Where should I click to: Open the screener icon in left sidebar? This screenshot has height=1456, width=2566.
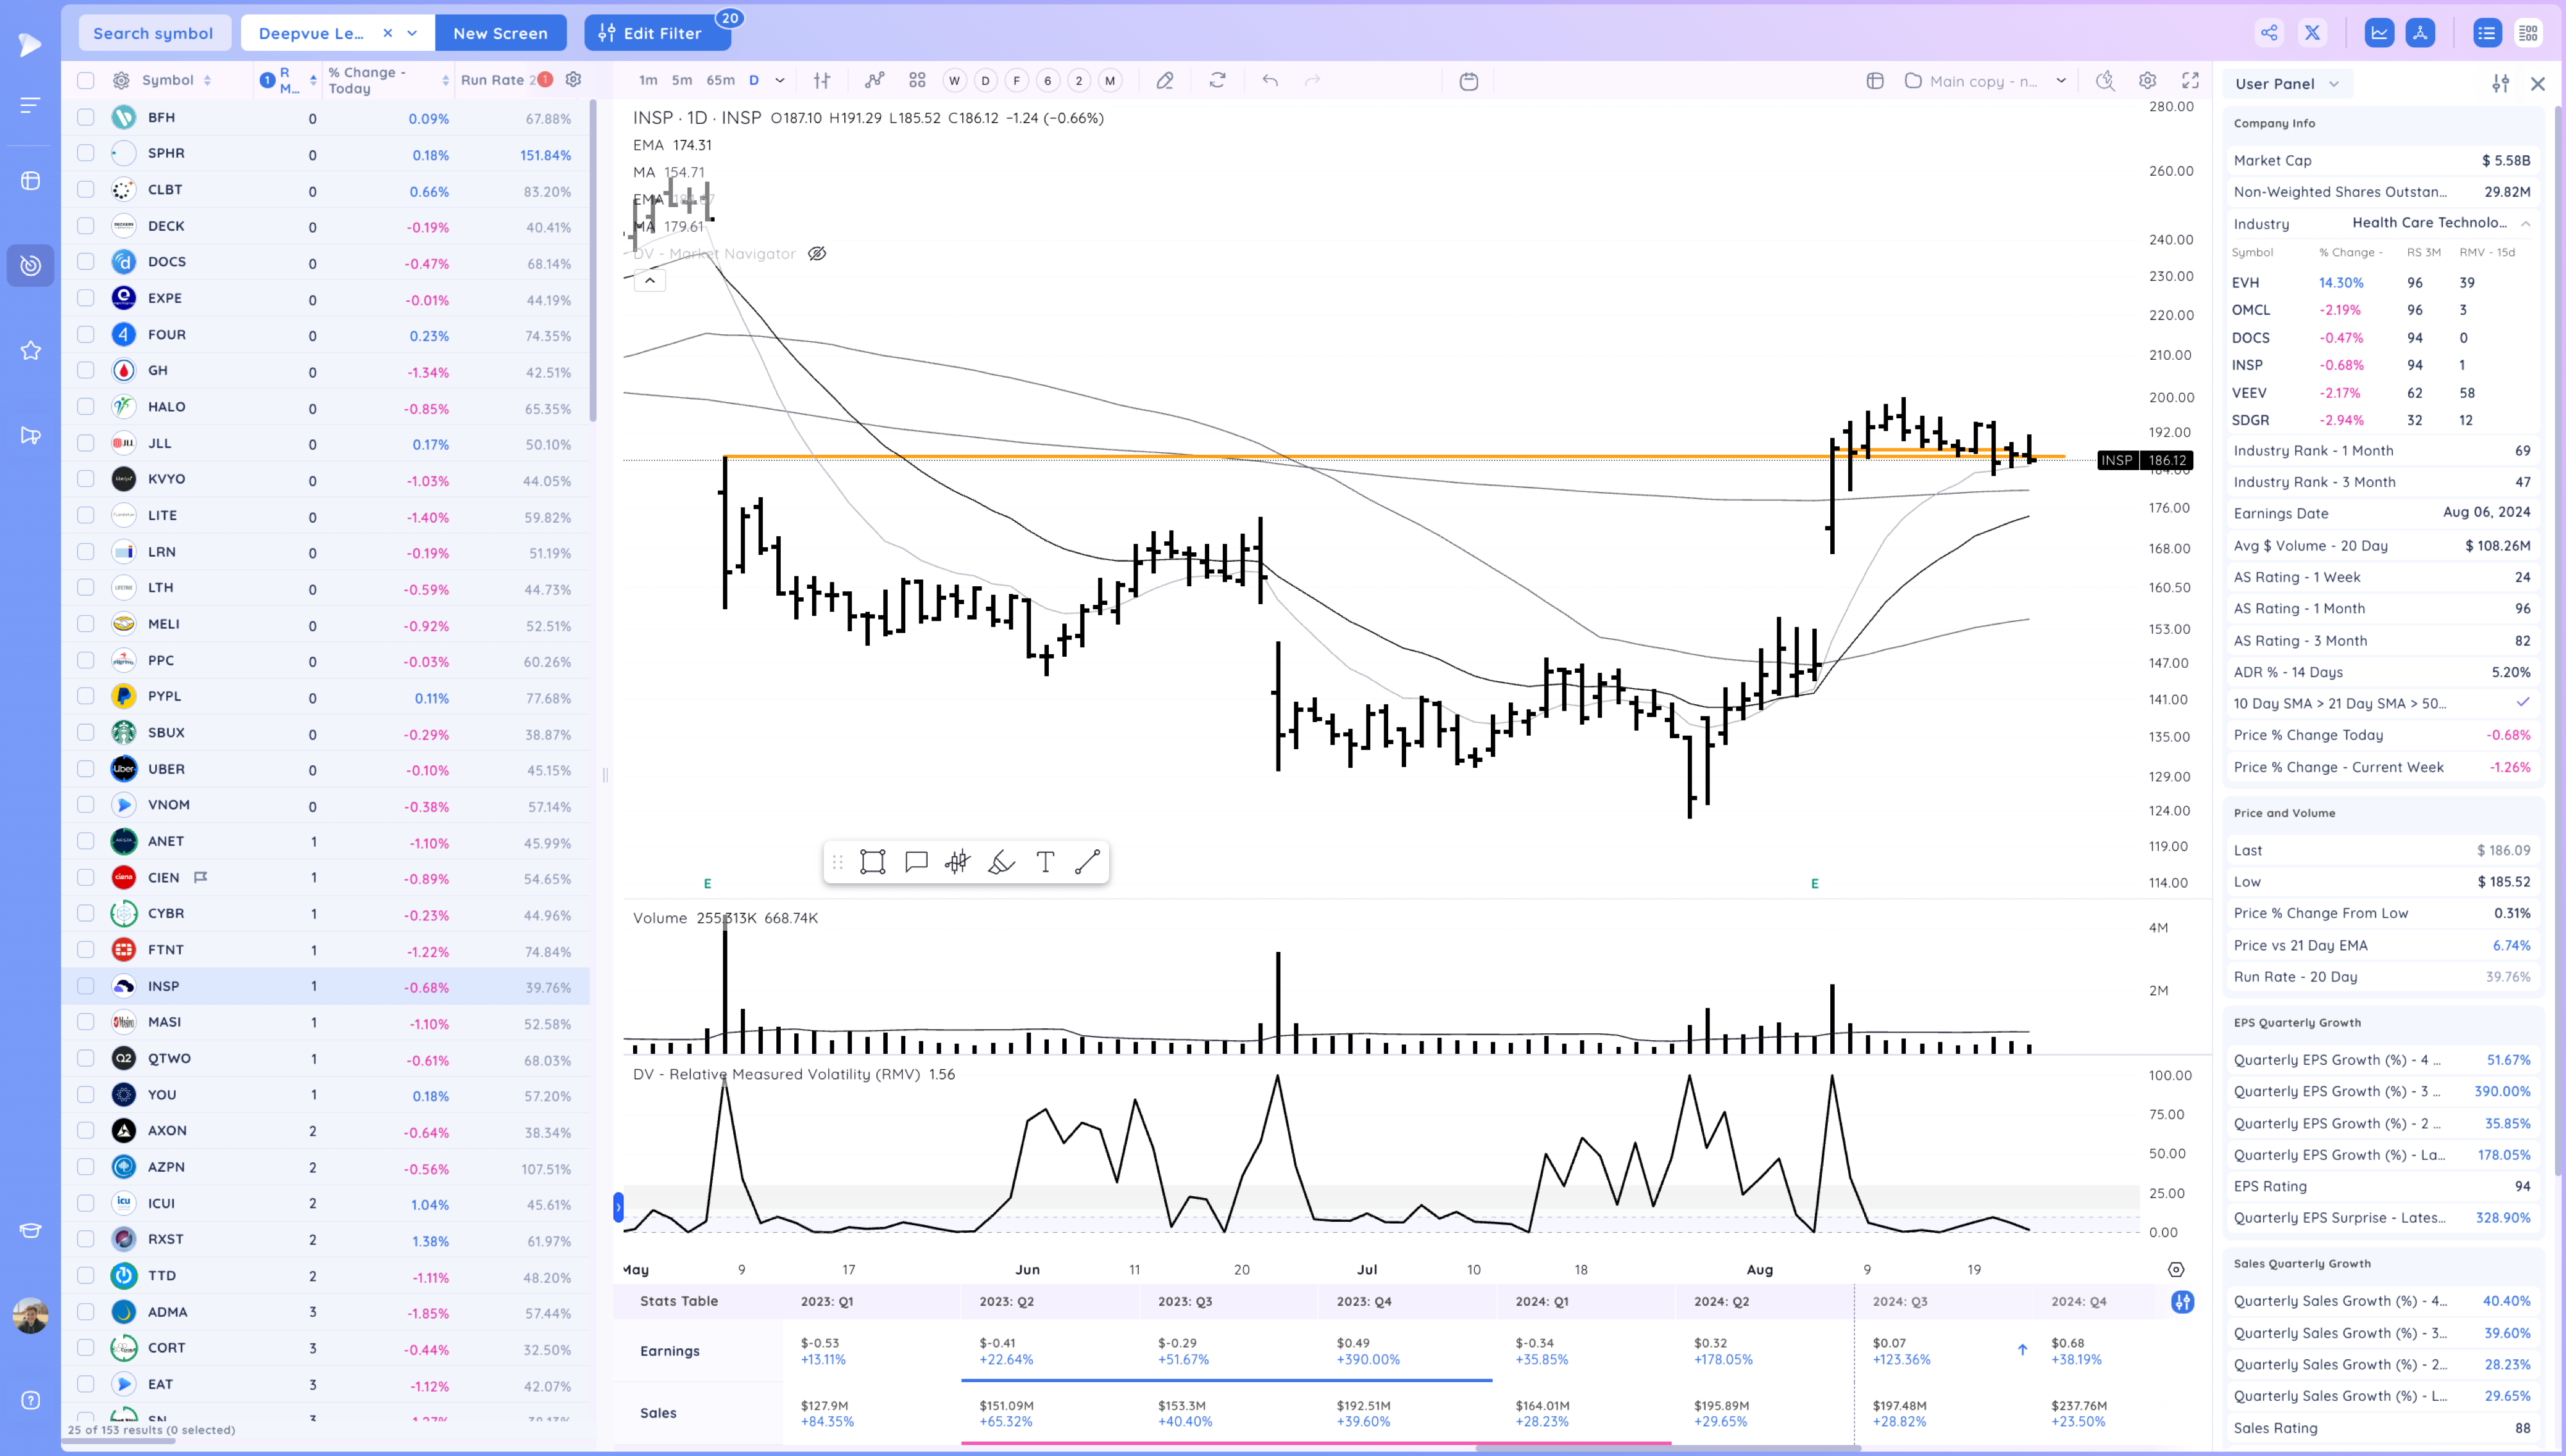pyautogui.click(x=31, y=265)
